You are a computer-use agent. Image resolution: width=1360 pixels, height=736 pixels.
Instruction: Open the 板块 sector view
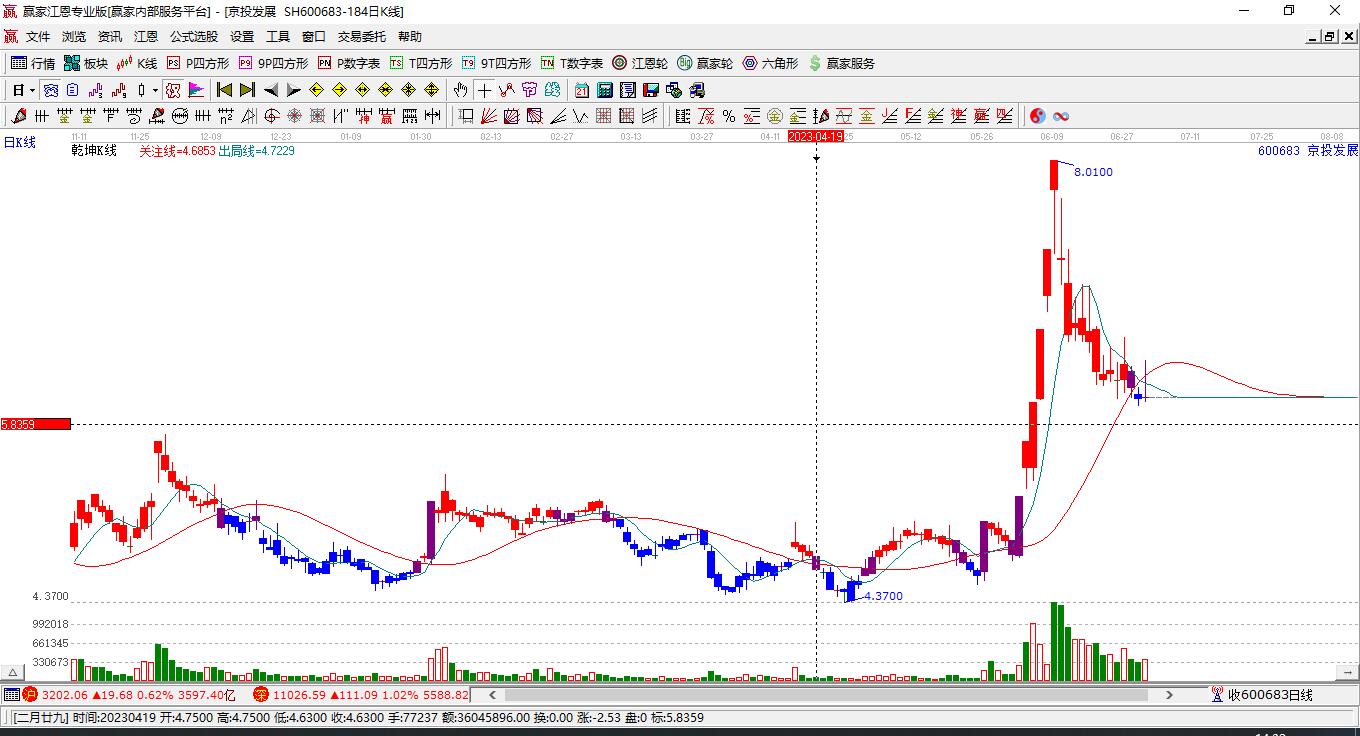86,63
